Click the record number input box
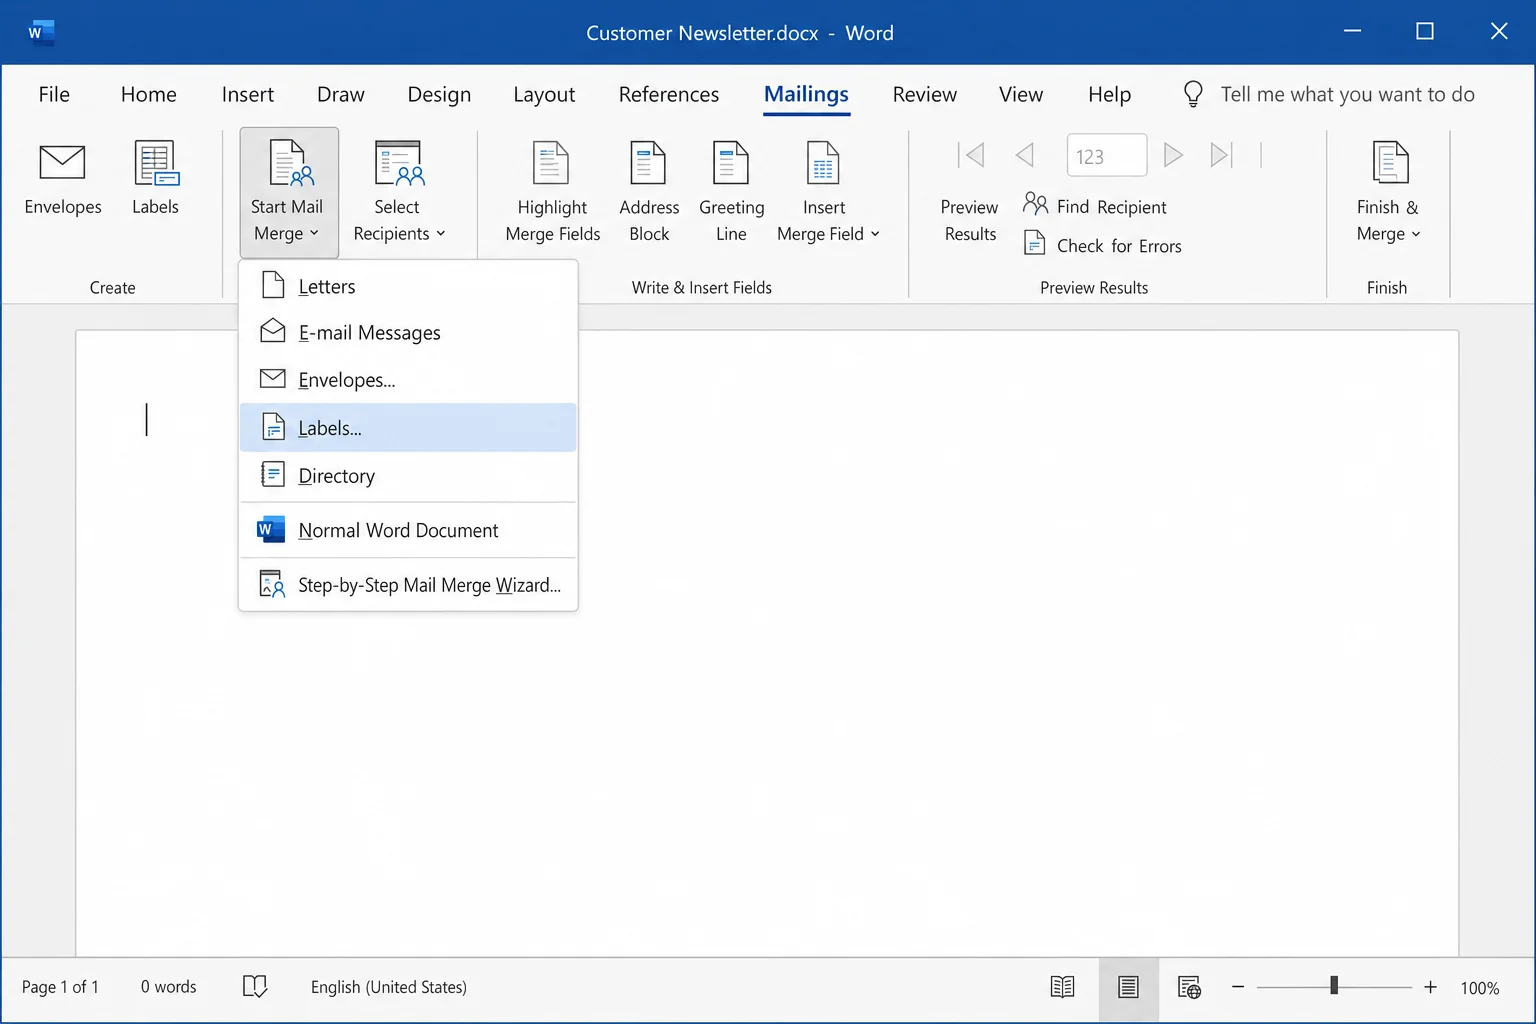Image resolution: width=1536 pixels, height=1024 pixels. coord(1107,155)
